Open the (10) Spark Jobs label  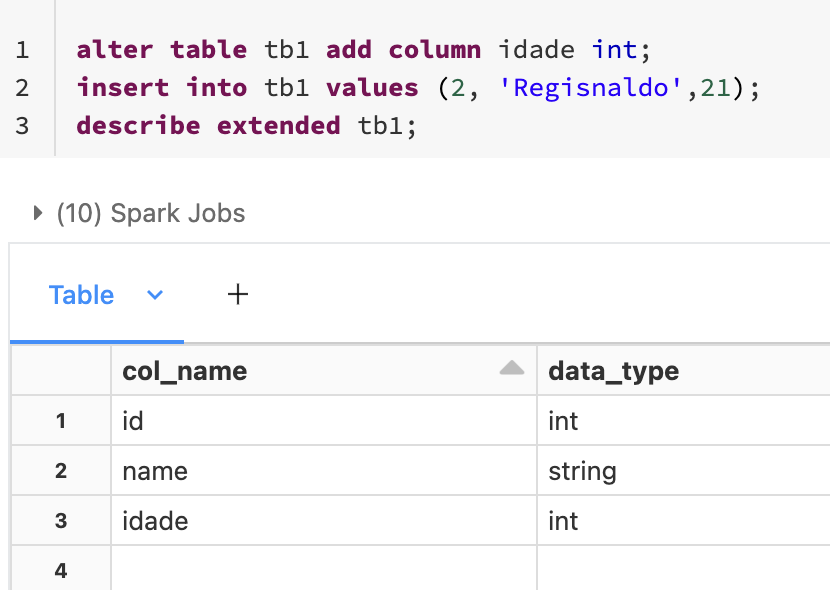(151, 213)
